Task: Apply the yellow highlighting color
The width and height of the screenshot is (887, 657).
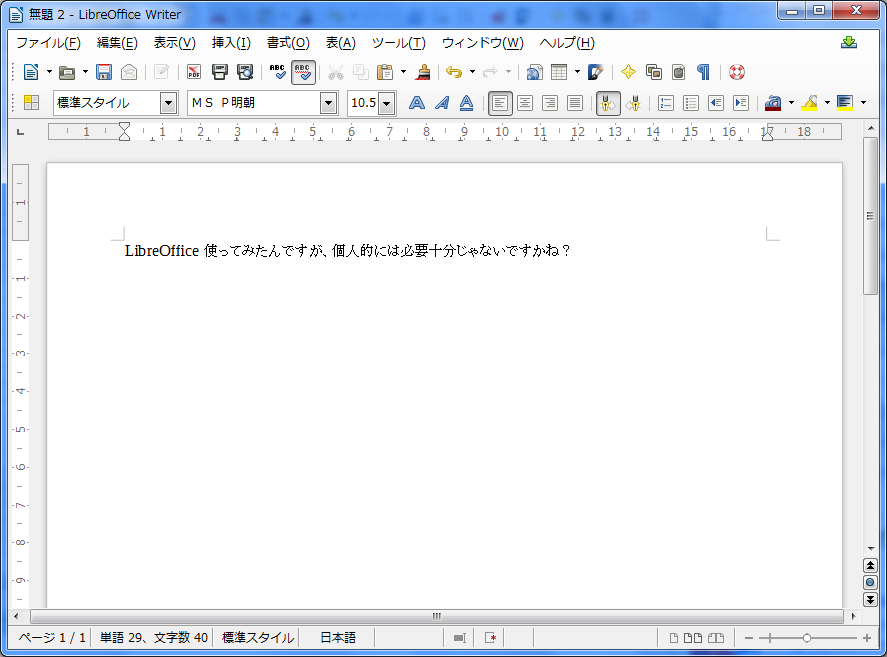Action: point(810,102)
